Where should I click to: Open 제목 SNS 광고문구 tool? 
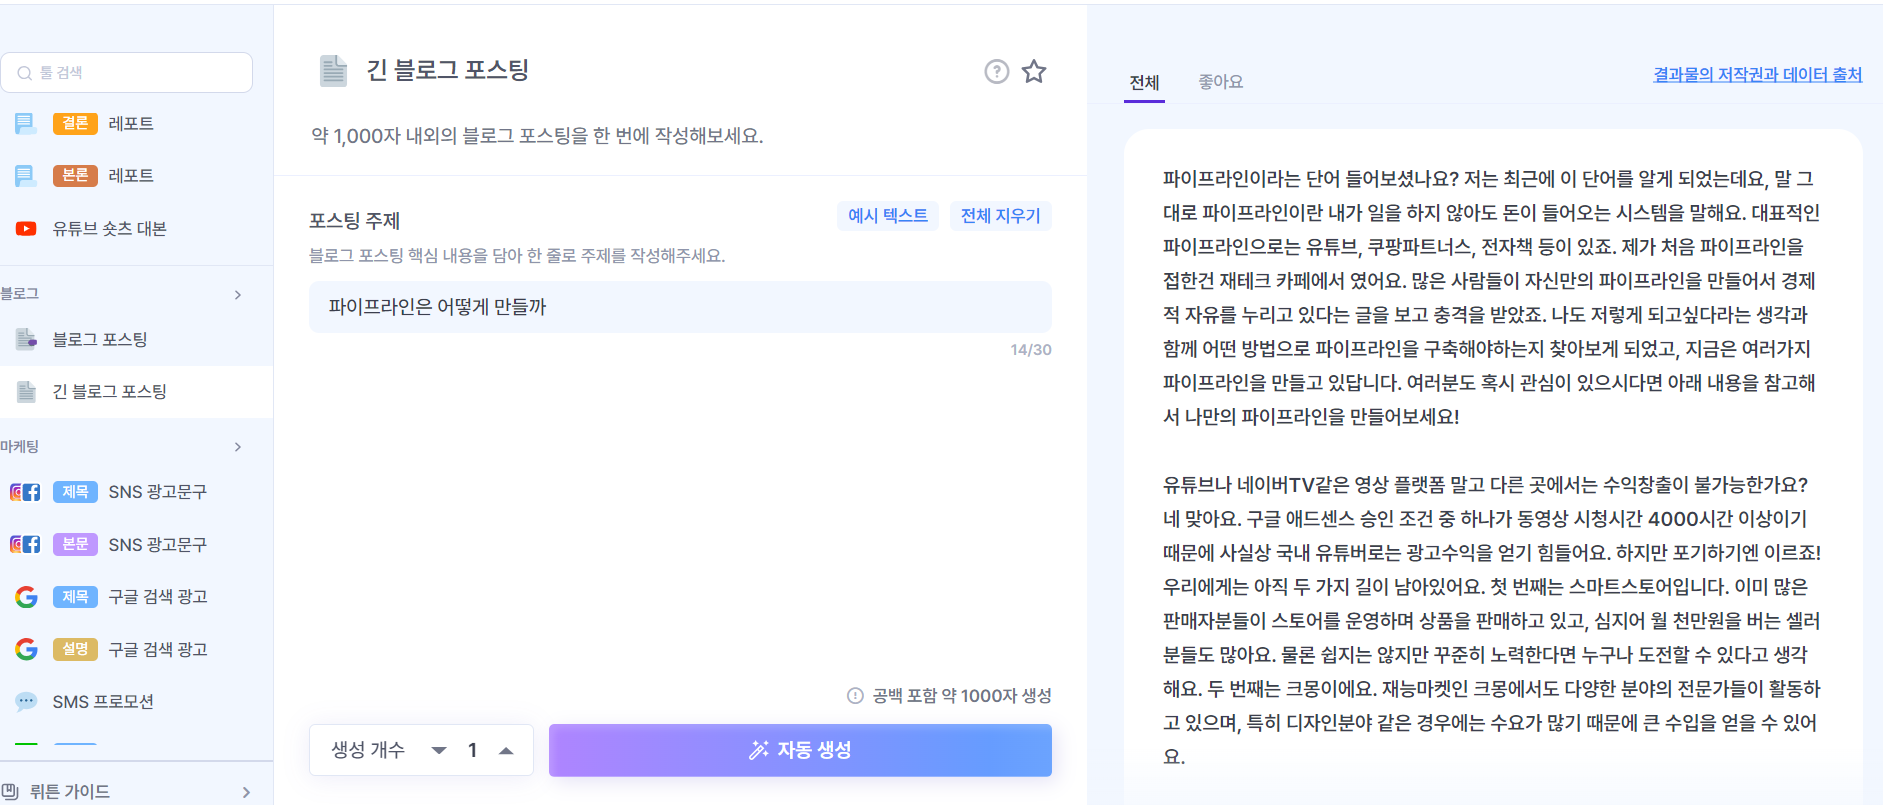[x=136, y=492]
